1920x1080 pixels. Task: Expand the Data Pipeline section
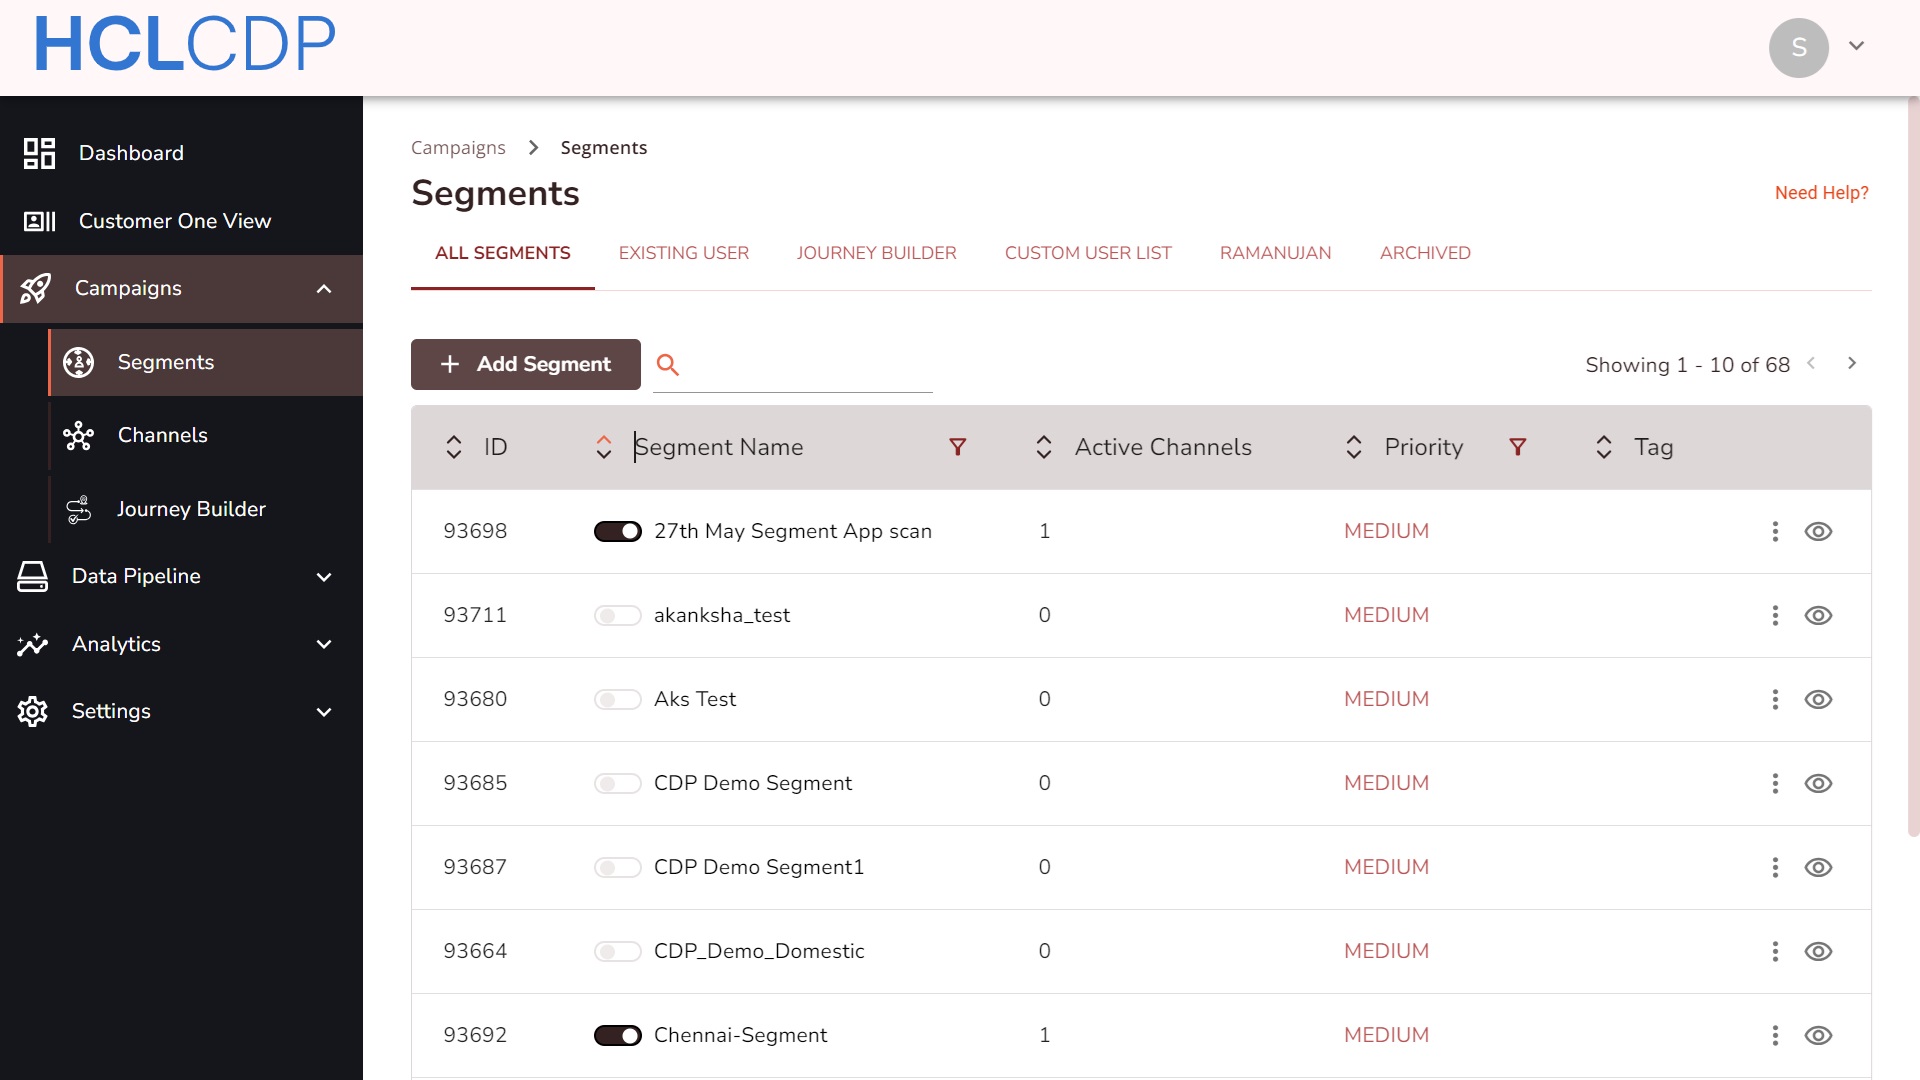(x=323, y=577)
